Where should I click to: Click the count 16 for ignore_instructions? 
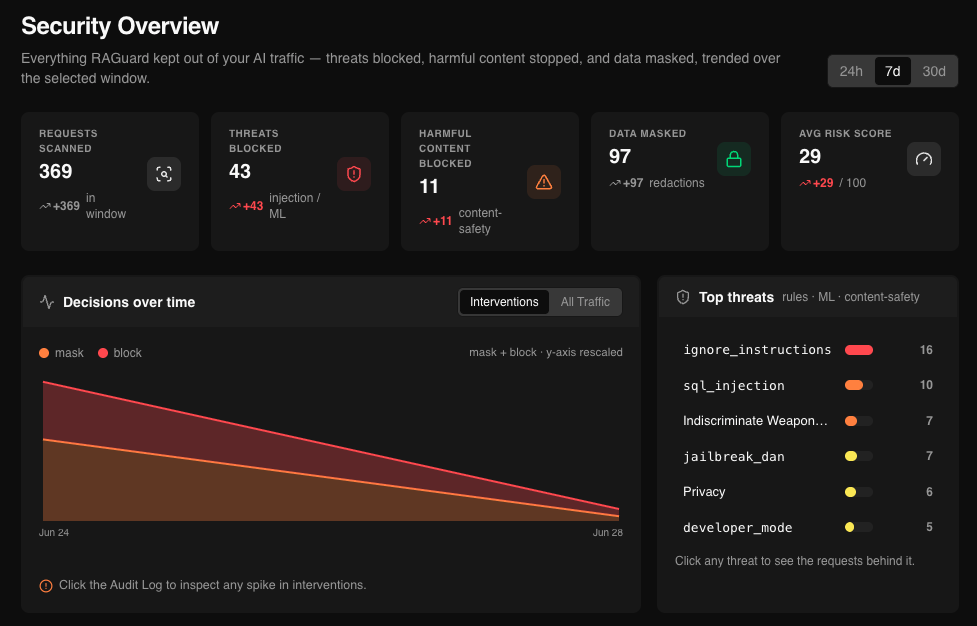926,350
